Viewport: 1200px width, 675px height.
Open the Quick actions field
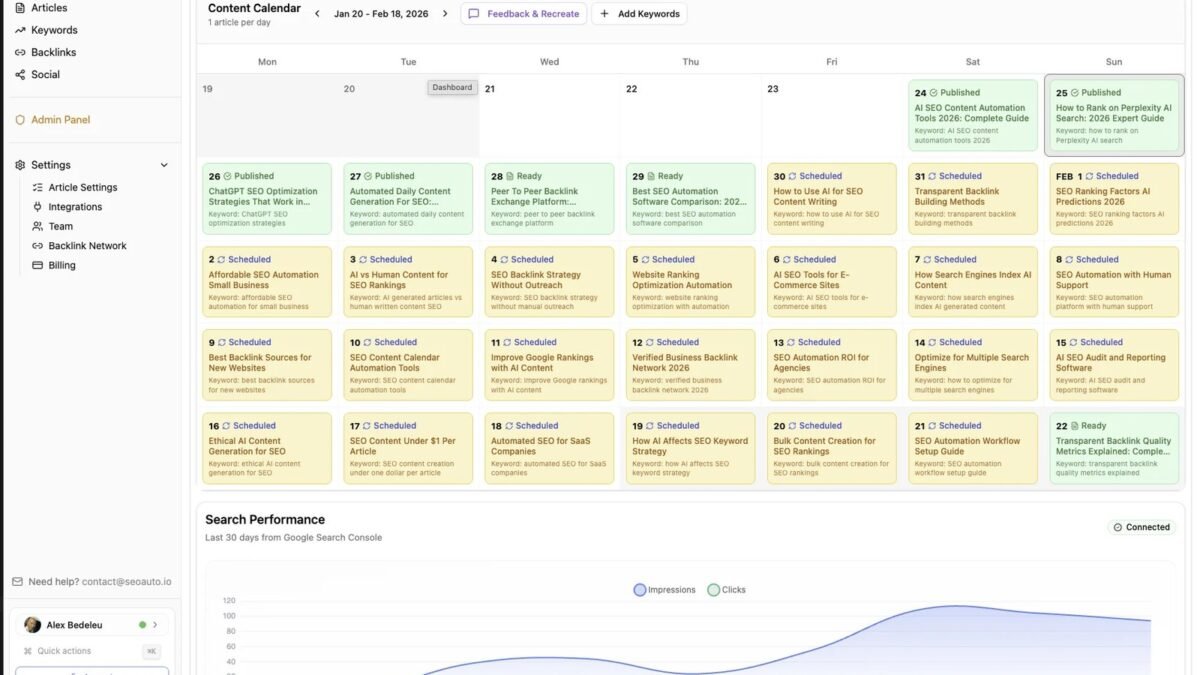pyautogui.click(x=92, y=651)
